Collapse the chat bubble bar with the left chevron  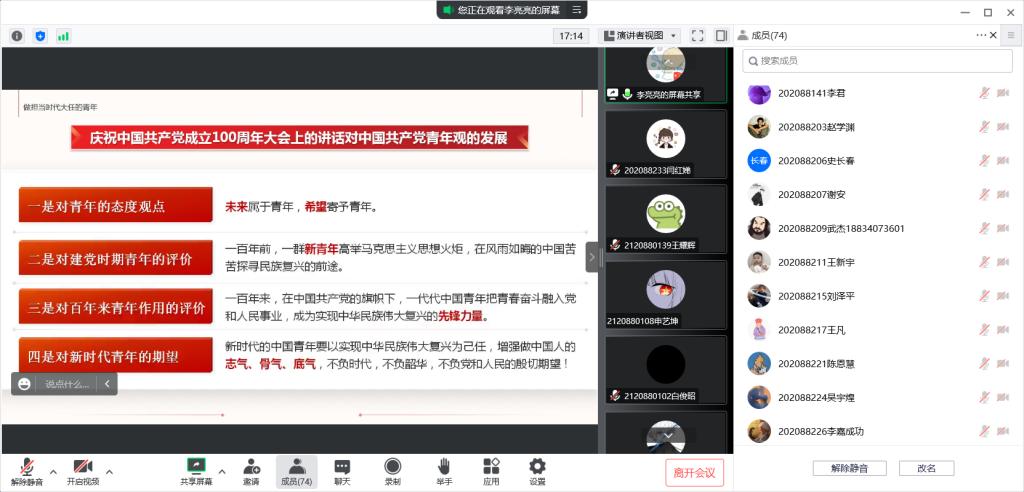tap(107, 384)
